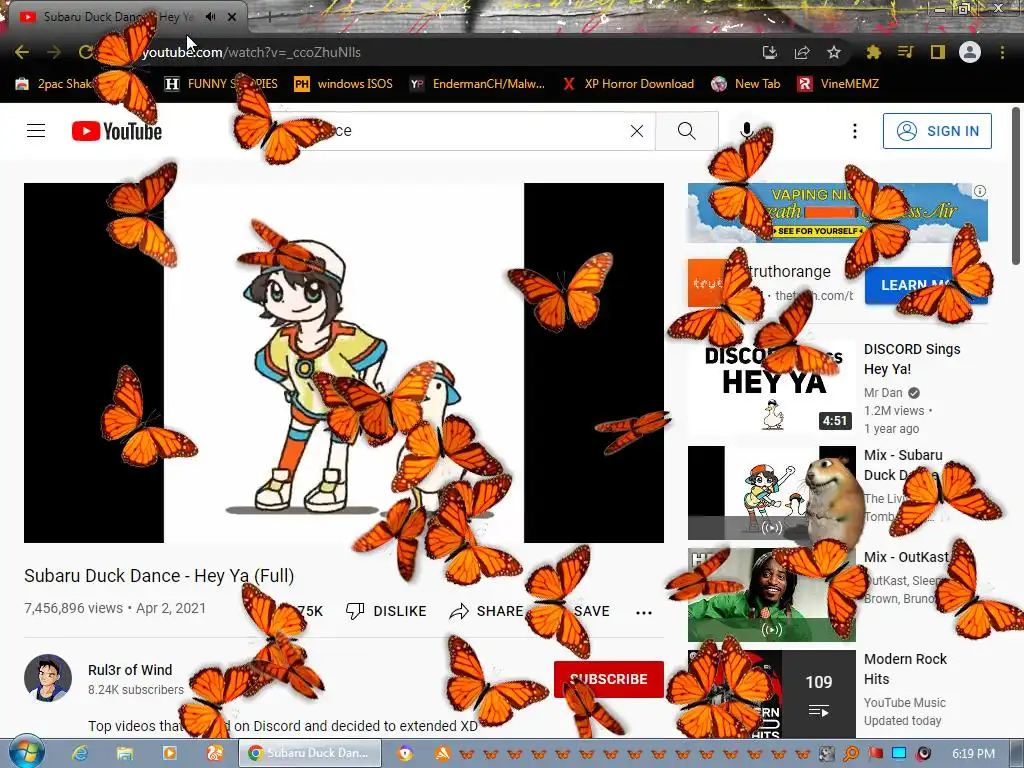The image size is (1024, 768).
Task: Bookmark this page with the star icon
Action: 834,52
